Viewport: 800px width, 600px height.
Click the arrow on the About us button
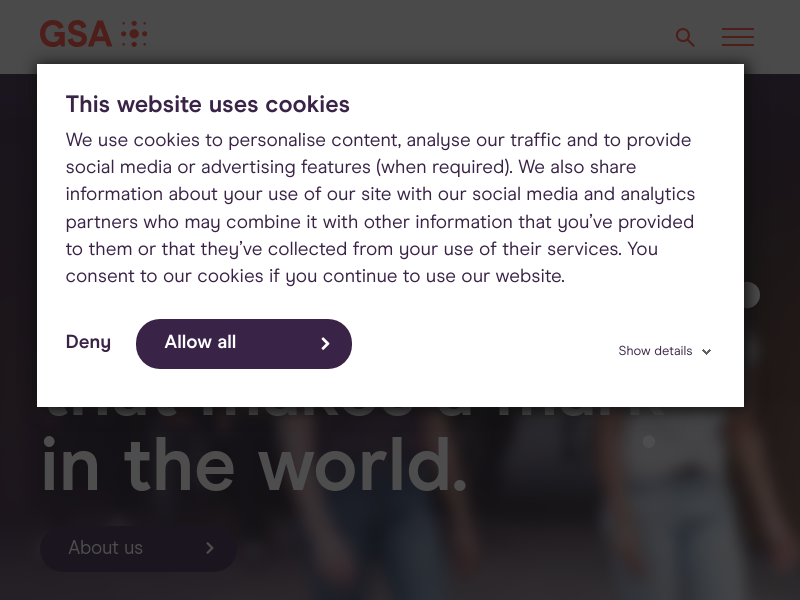[209, 548]
